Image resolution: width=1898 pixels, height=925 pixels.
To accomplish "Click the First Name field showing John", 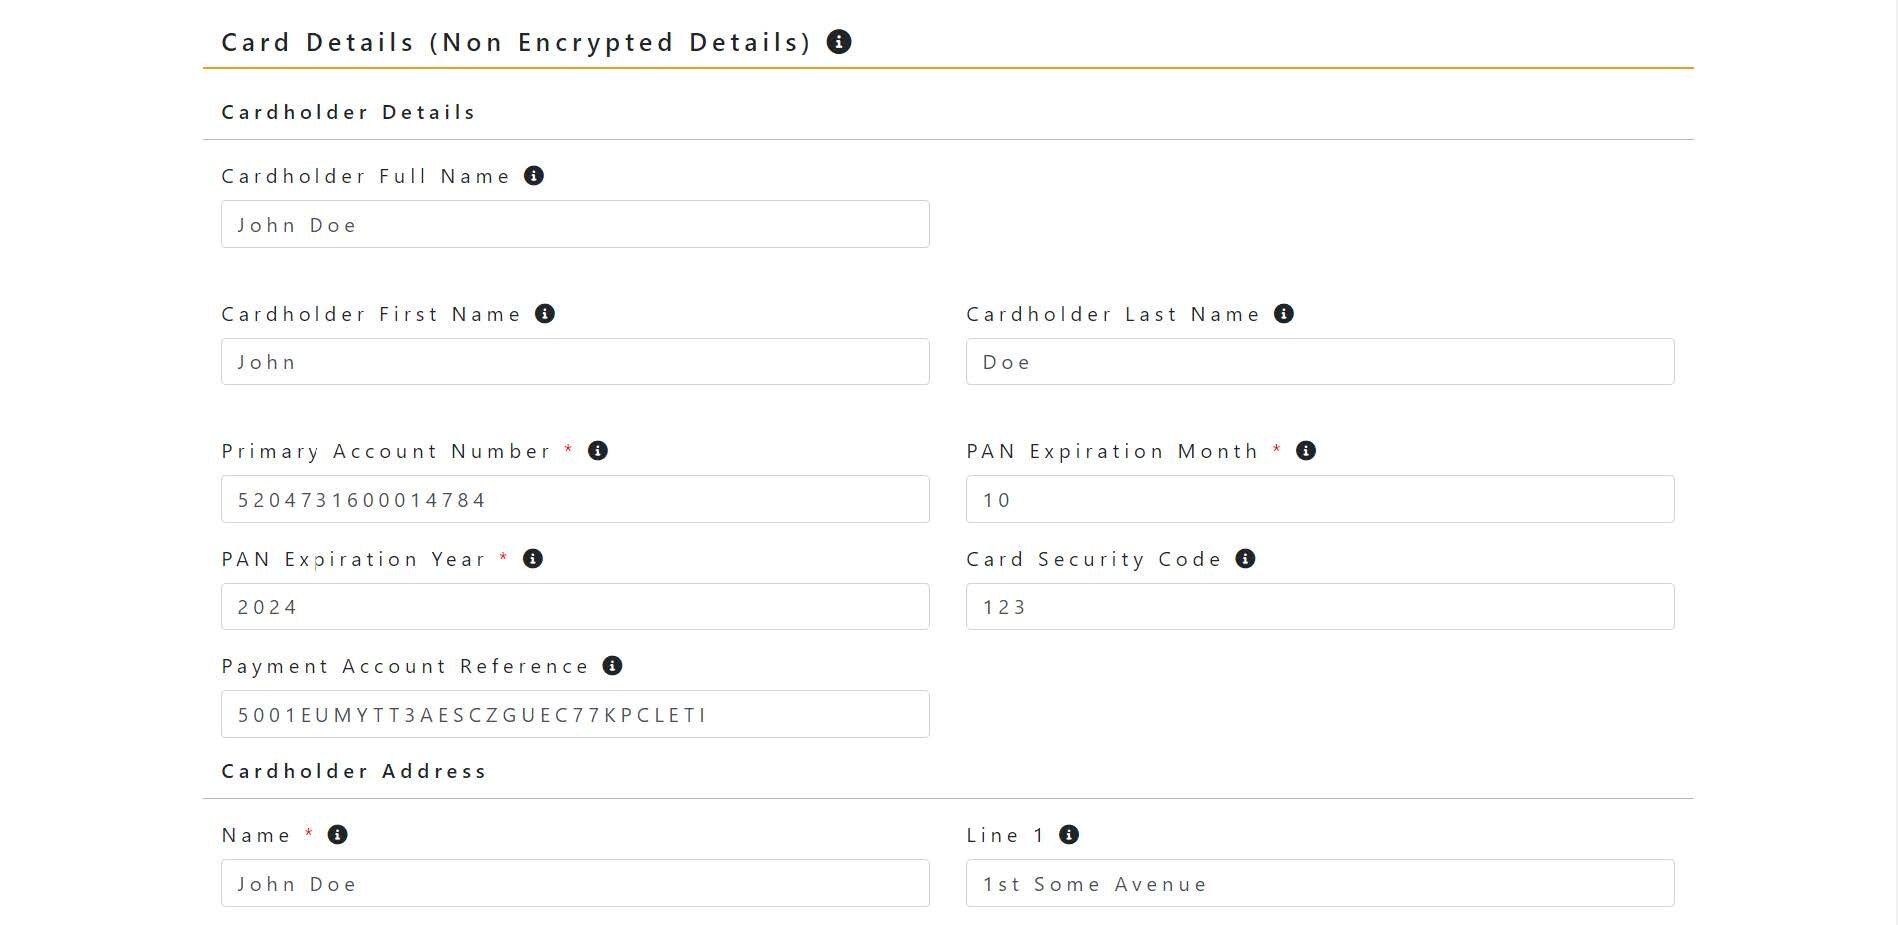I will click(575, 361).
